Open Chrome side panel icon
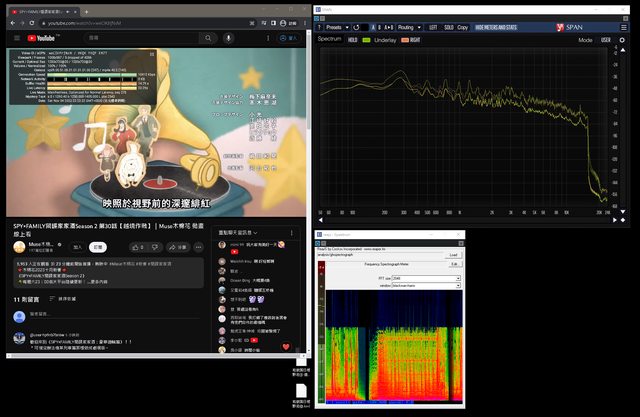This screenshot has width=640, height=417. pos(273,23)
